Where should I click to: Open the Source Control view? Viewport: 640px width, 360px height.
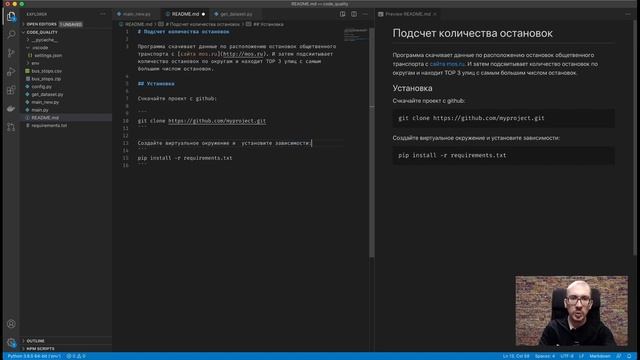pos(11,53)
